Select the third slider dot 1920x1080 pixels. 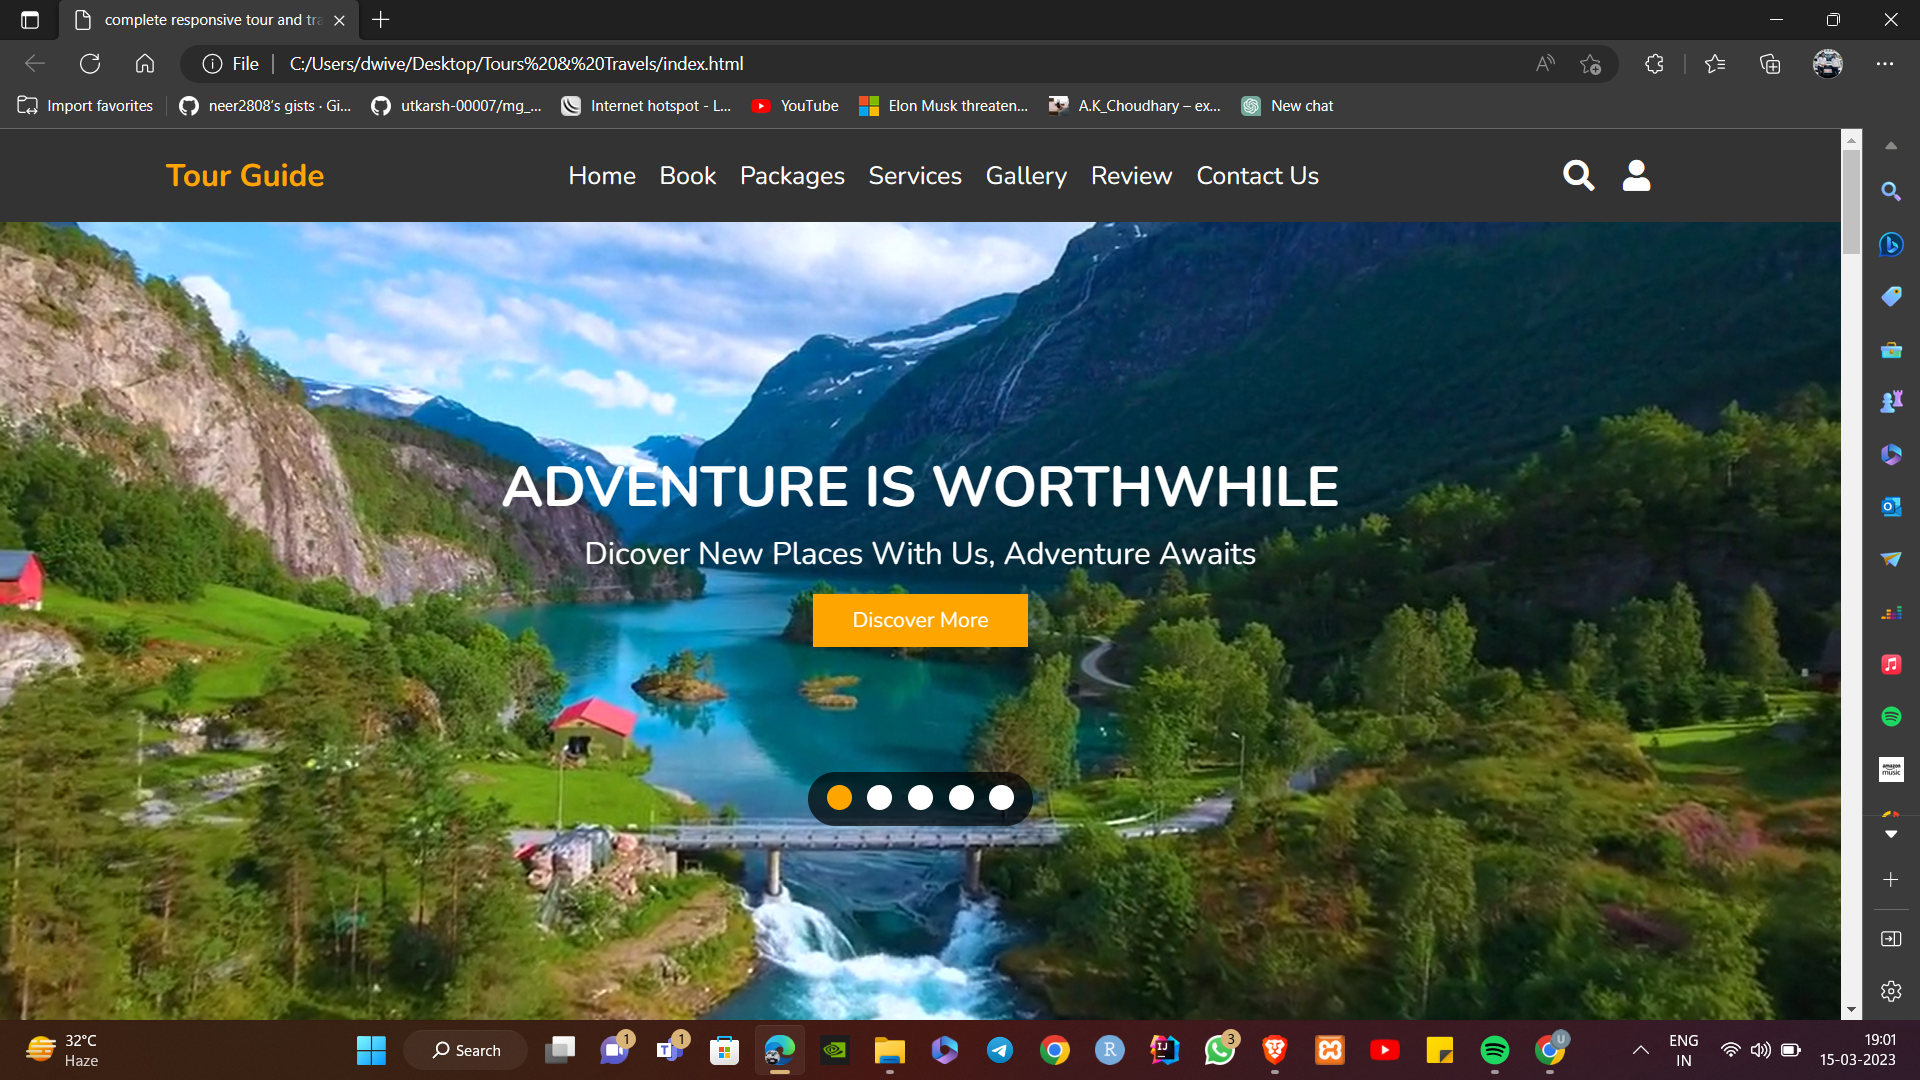click(920, 797)
